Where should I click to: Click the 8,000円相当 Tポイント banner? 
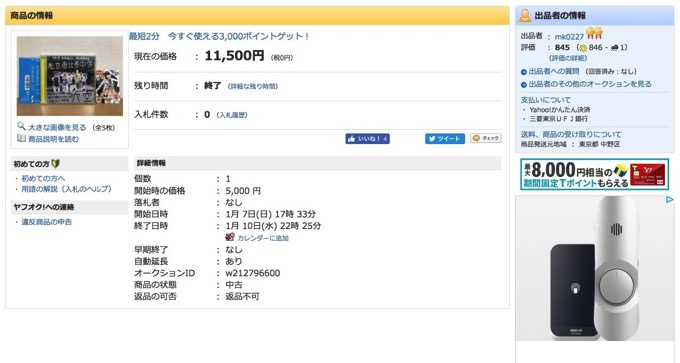(x=594, y=174)
